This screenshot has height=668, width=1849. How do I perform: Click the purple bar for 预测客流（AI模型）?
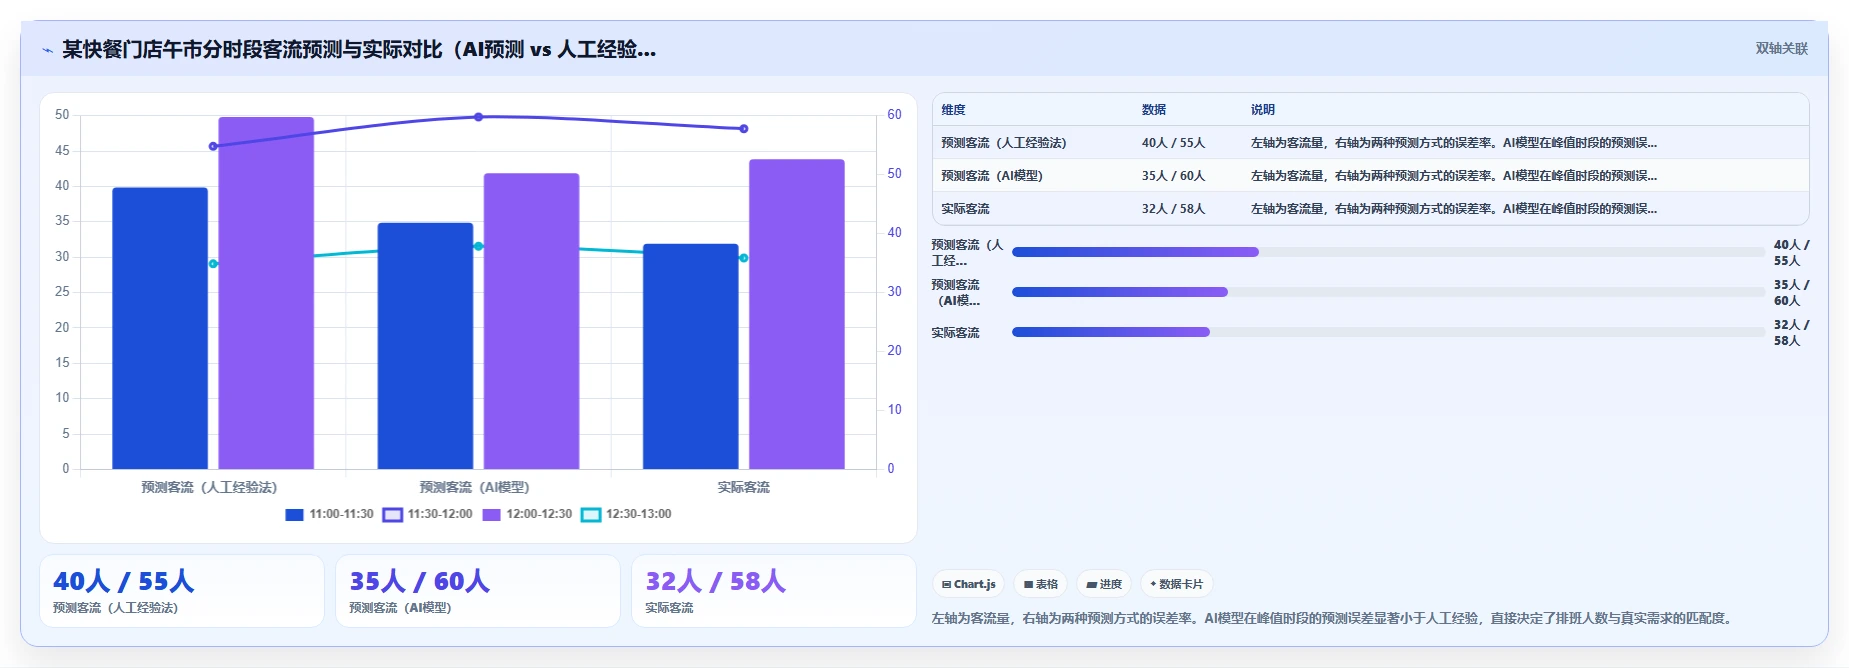(x=531, y=321)
